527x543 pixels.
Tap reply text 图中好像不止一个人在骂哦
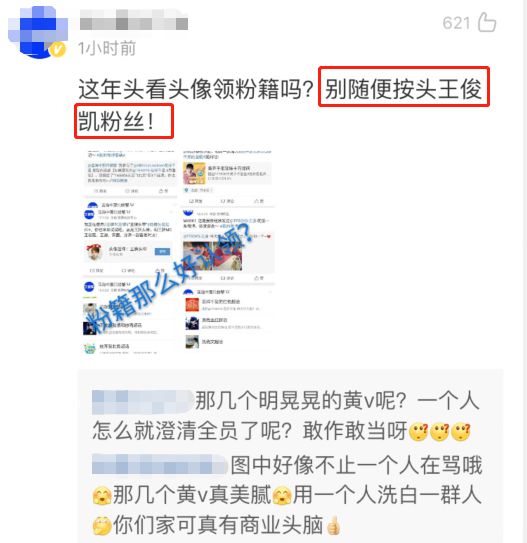(356, 464)
